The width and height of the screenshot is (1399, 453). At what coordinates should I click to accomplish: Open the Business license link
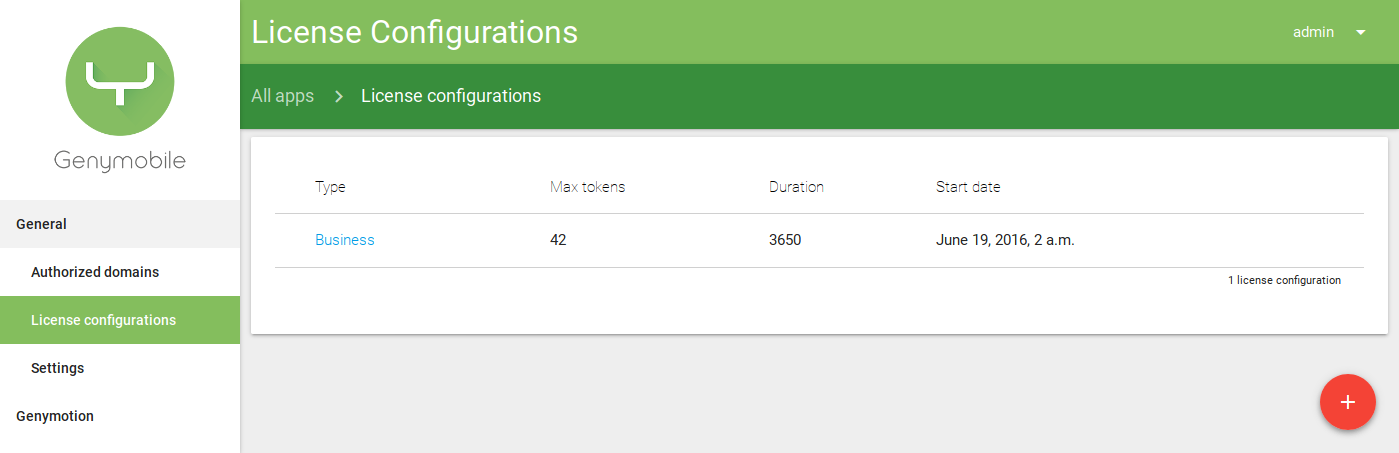[345, 240]
